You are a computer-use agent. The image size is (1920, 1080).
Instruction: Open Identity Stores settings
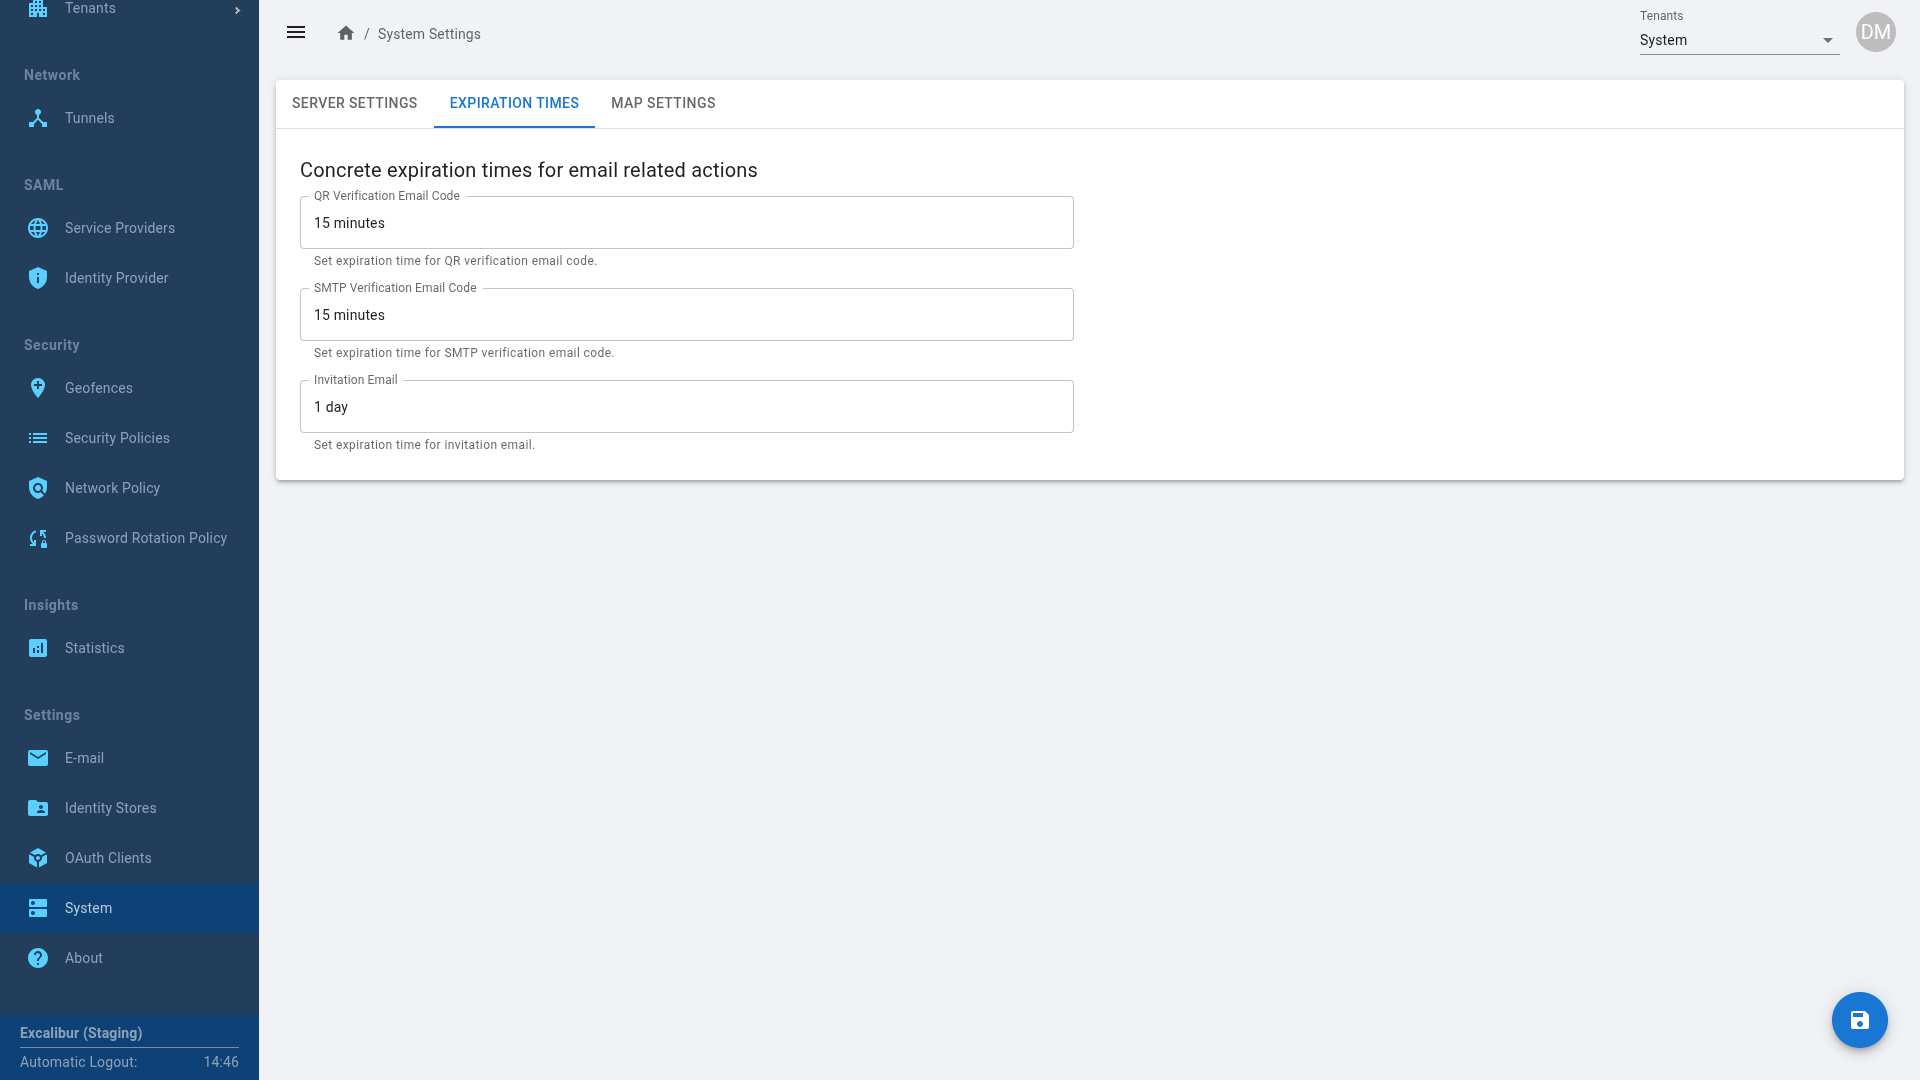pos(110,808)
